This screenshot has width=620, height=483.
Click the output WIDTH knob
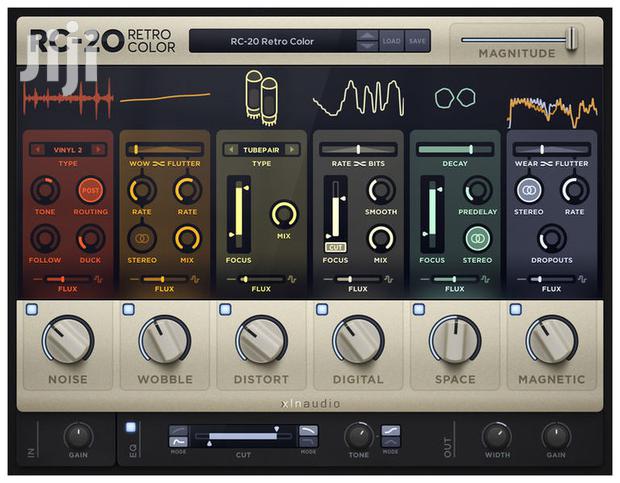497,436
